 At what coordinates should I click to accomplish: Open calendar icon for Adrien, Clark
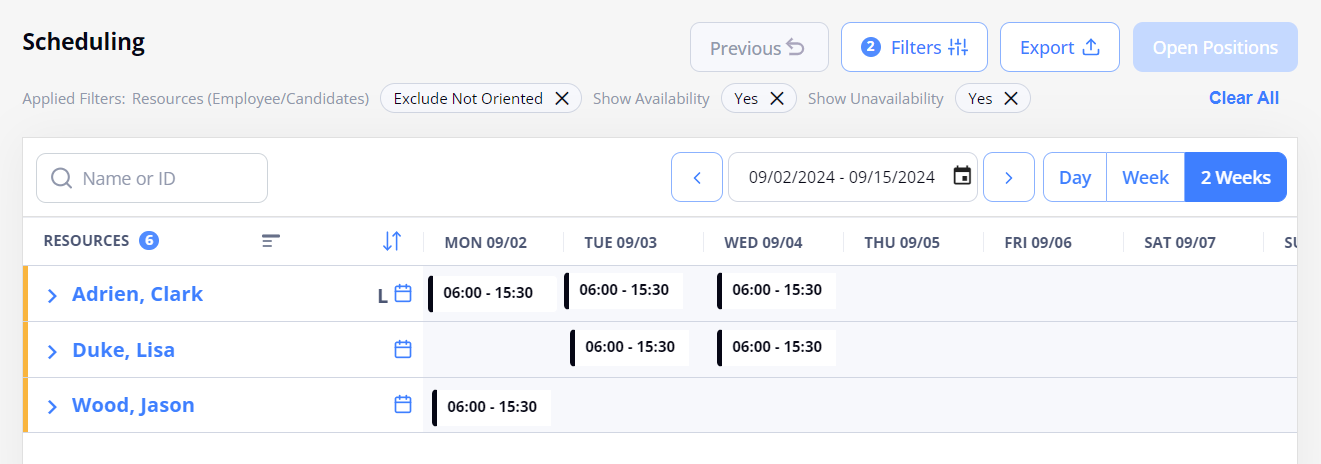(x=403, y=294)
